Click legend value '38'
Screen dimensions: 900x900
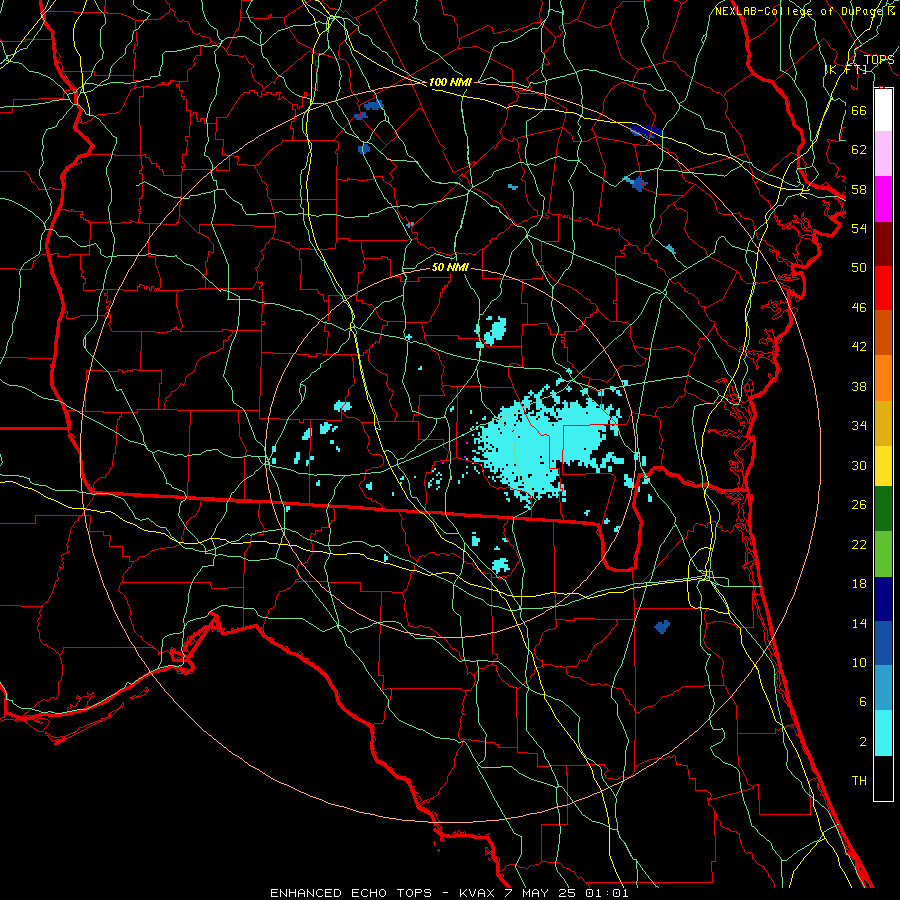pyautogui.click(x=859, y=386)
